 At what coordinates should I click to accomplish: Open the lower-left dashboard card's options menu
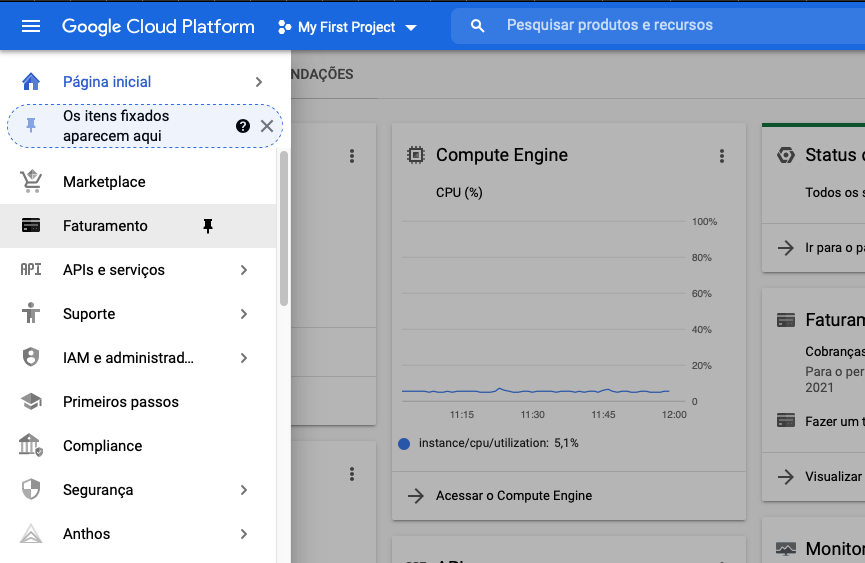click(351, 474)
